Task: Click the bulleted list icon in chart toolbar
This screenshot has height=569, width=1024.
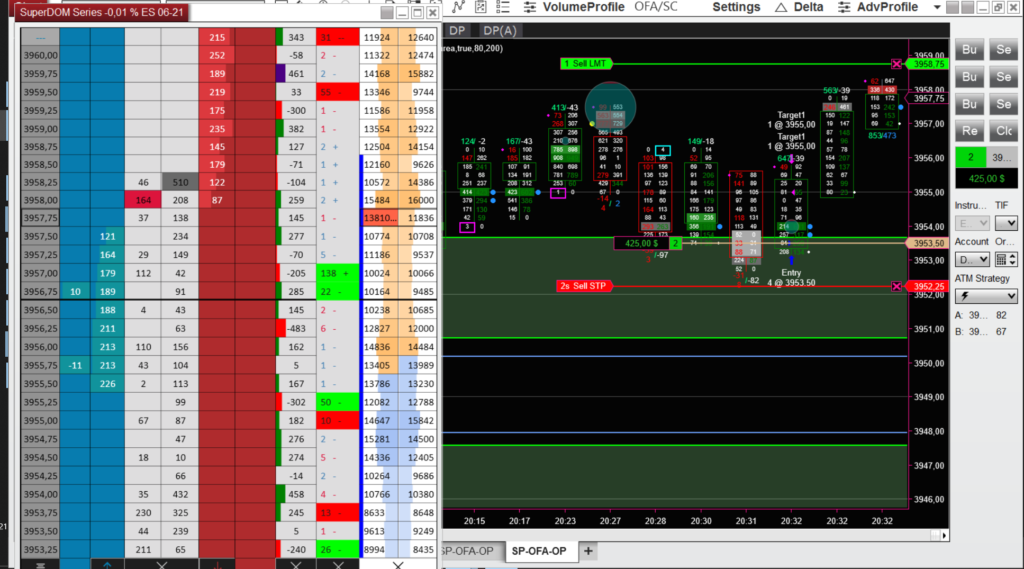Action: (x=503, y=7)
